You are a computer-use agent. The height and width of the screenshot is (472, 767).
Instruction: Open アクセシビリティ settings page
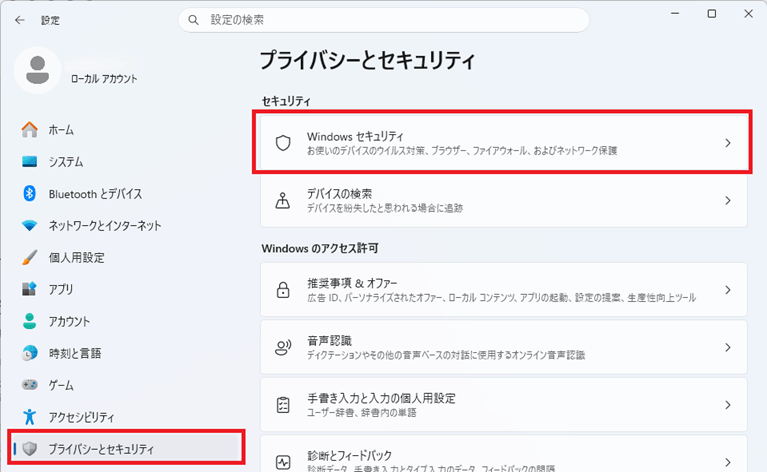(126, 417)
